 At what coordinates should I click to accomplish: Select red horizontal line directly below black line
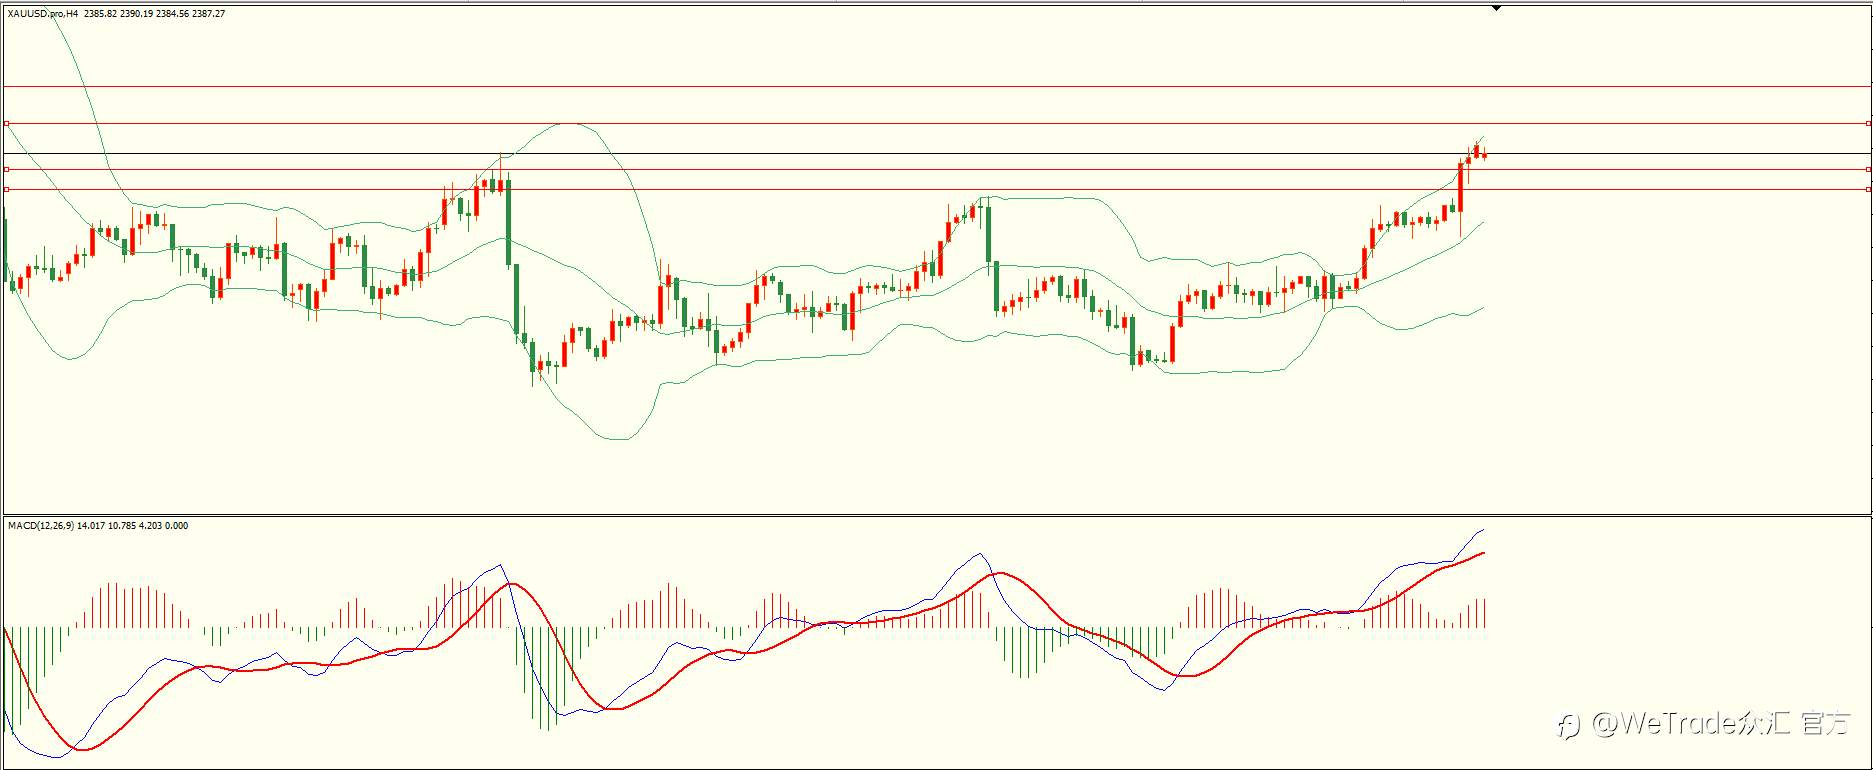pos(936,169)
